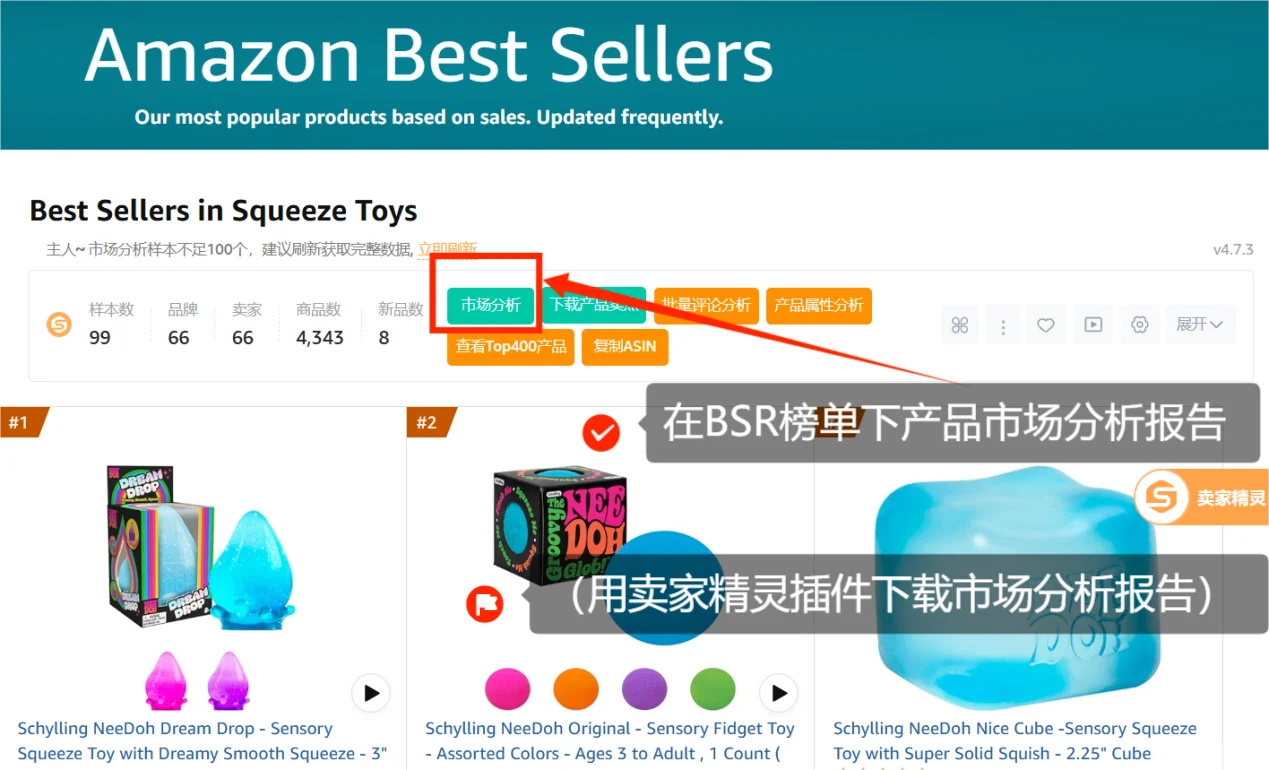Toggle the red checkmark on product #2
The height and width of the screenshot is (770, 1269).
coord(601,433)
